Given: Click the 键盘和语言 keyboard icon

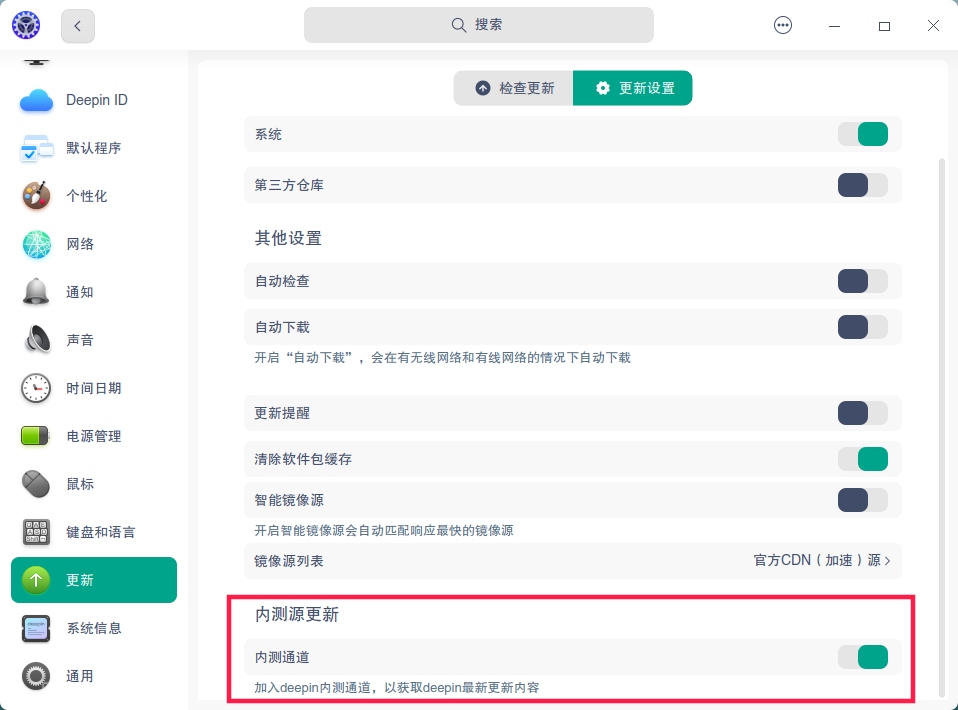Looking at the screenshot, I should [x=36, y=532].
